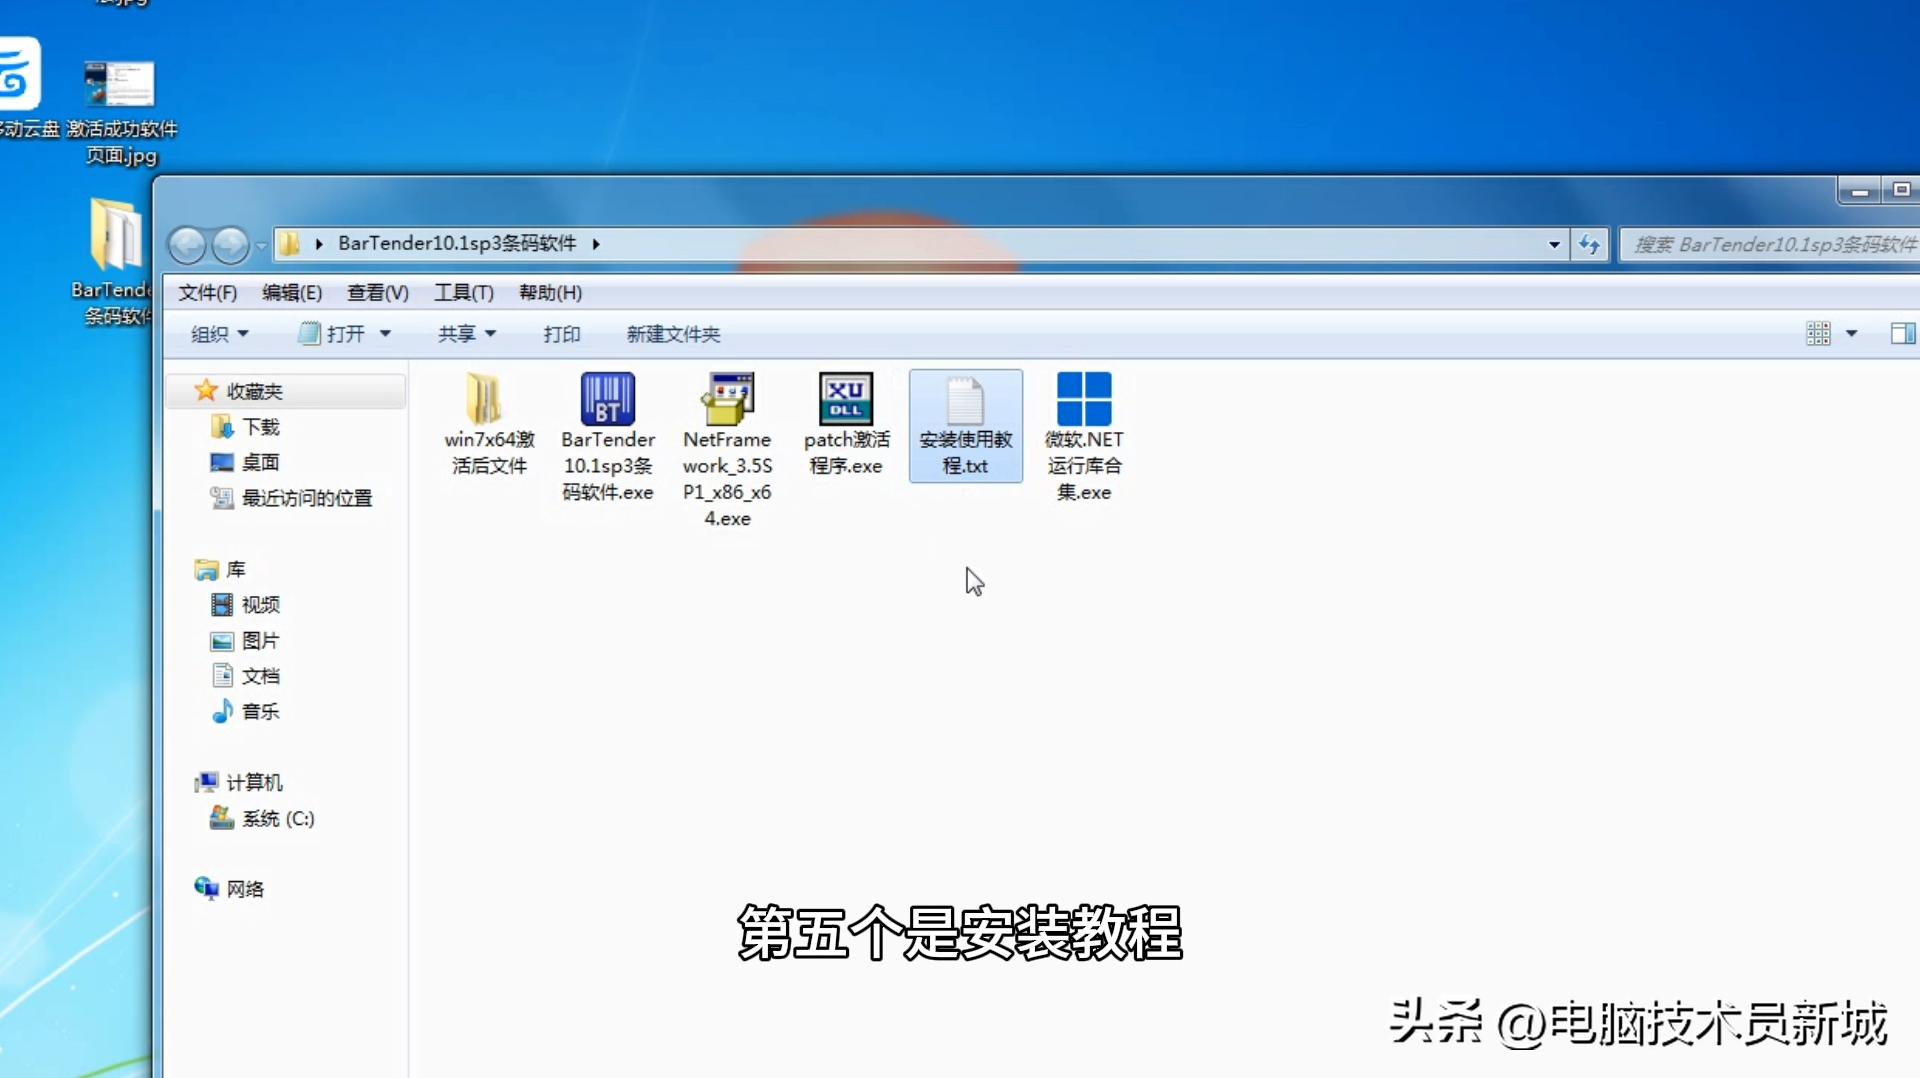Expand the breadcrumb arrow before BarTender10.1sp3条码软件
Screen dimensions: 1920x1078
coord(319,244)
